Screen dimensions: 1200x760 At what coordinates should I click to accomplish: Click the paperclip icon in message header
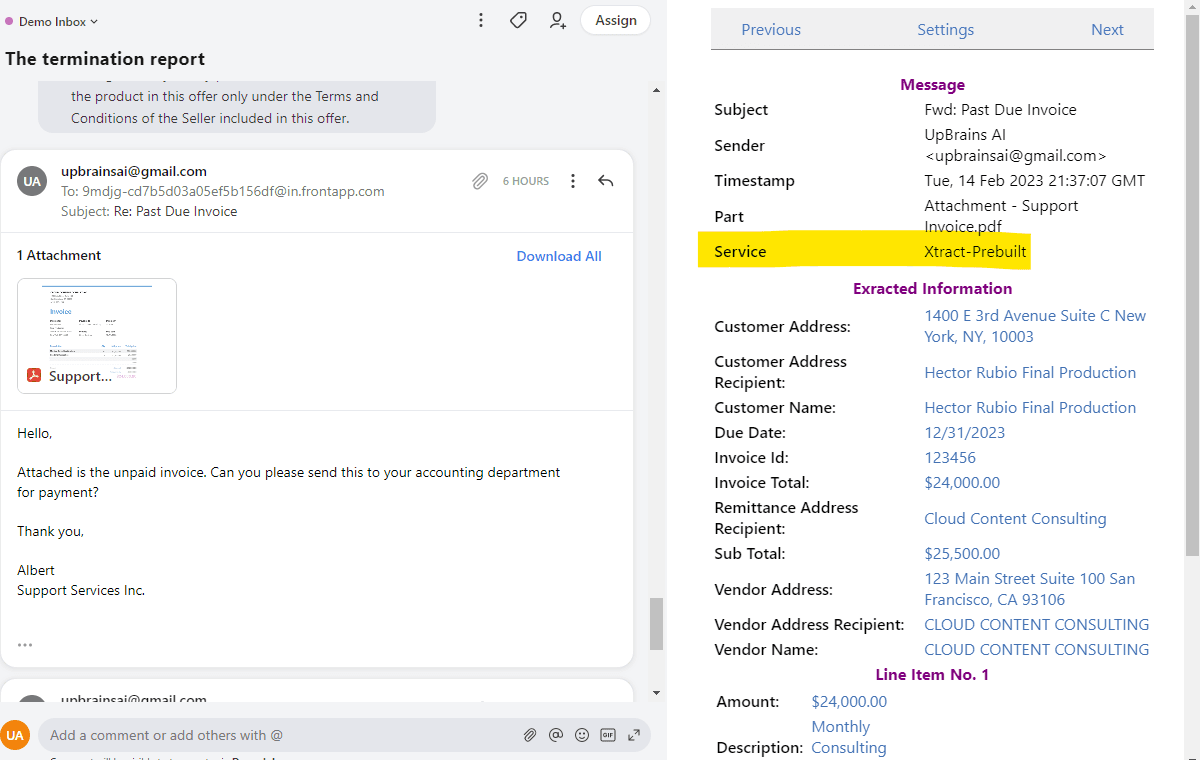point(480,181)
